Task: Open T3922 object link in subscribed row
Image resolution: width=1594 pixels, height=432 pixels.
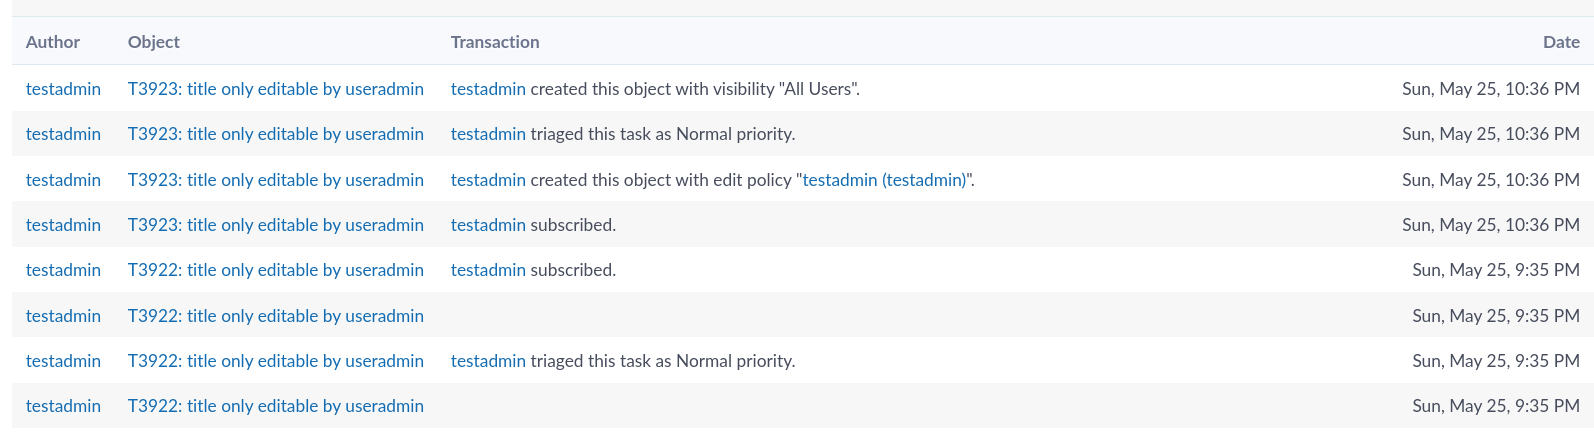Action: point(276,270)
